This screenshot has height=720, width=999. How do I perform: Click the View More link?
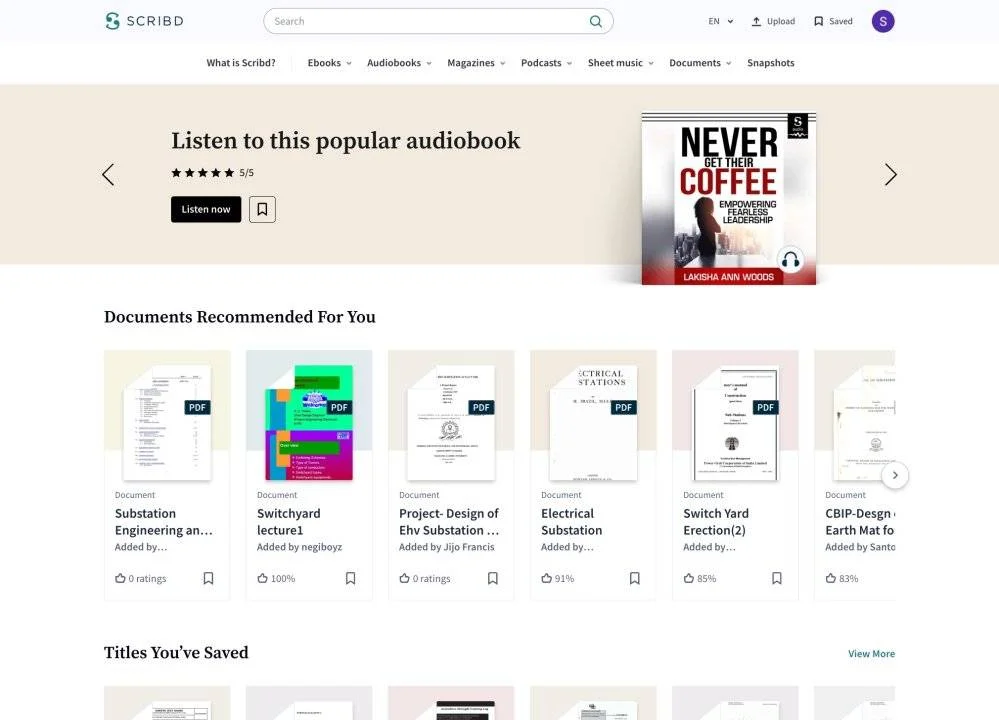click(x=871, y=654)
